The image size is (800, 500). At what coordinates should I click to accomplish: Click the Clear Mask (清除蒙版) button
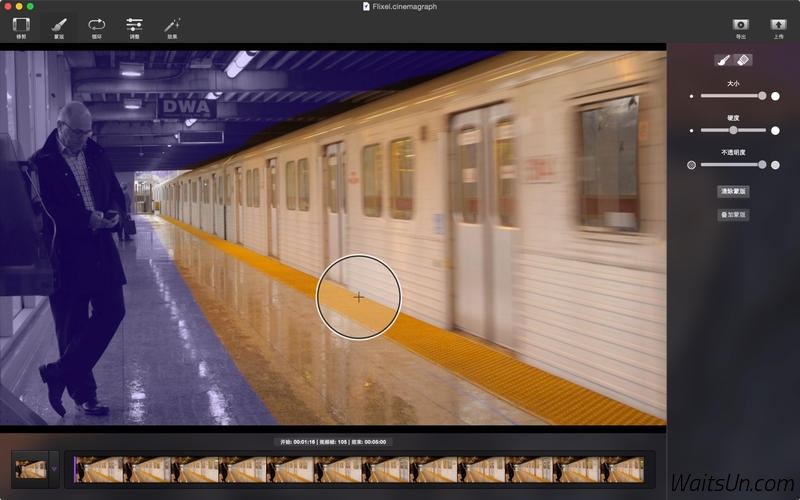733,191
